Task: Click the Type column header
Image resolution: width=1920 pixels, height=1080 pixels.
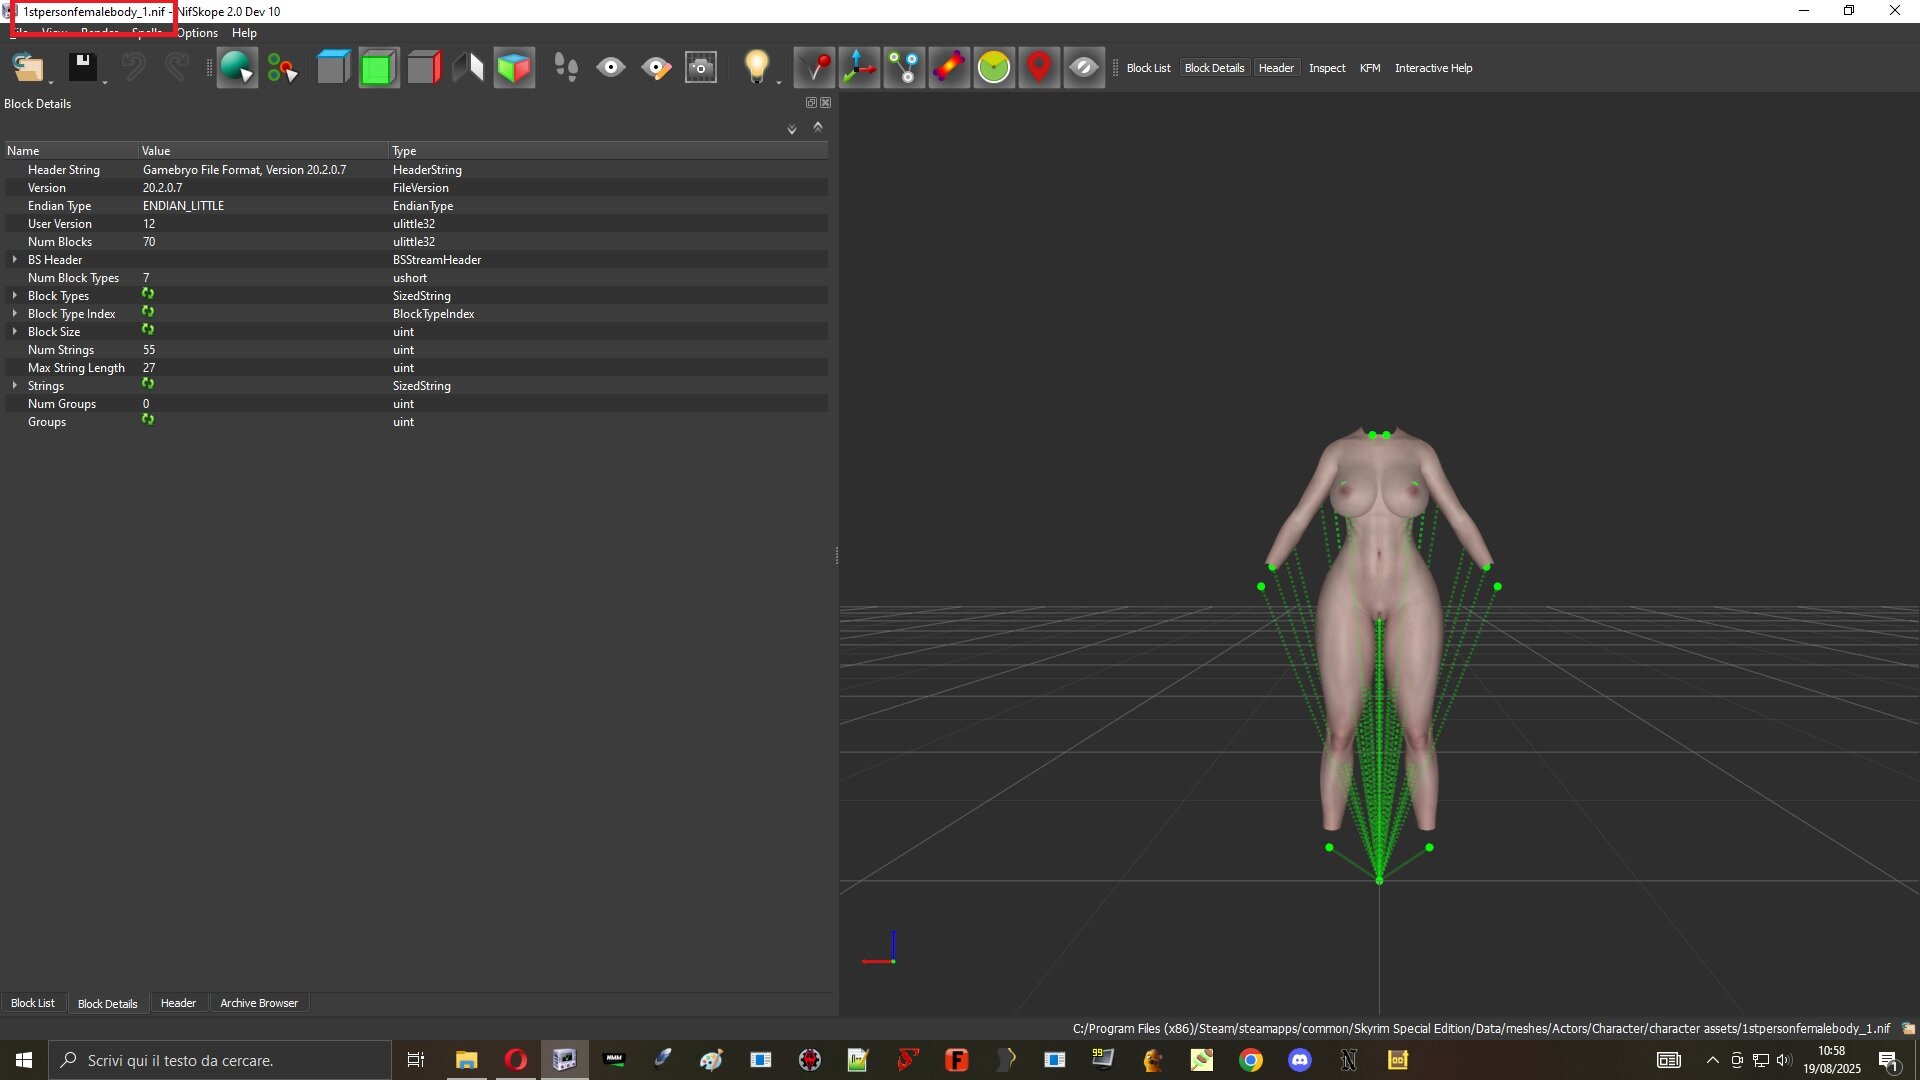Action: pos(608,151)
